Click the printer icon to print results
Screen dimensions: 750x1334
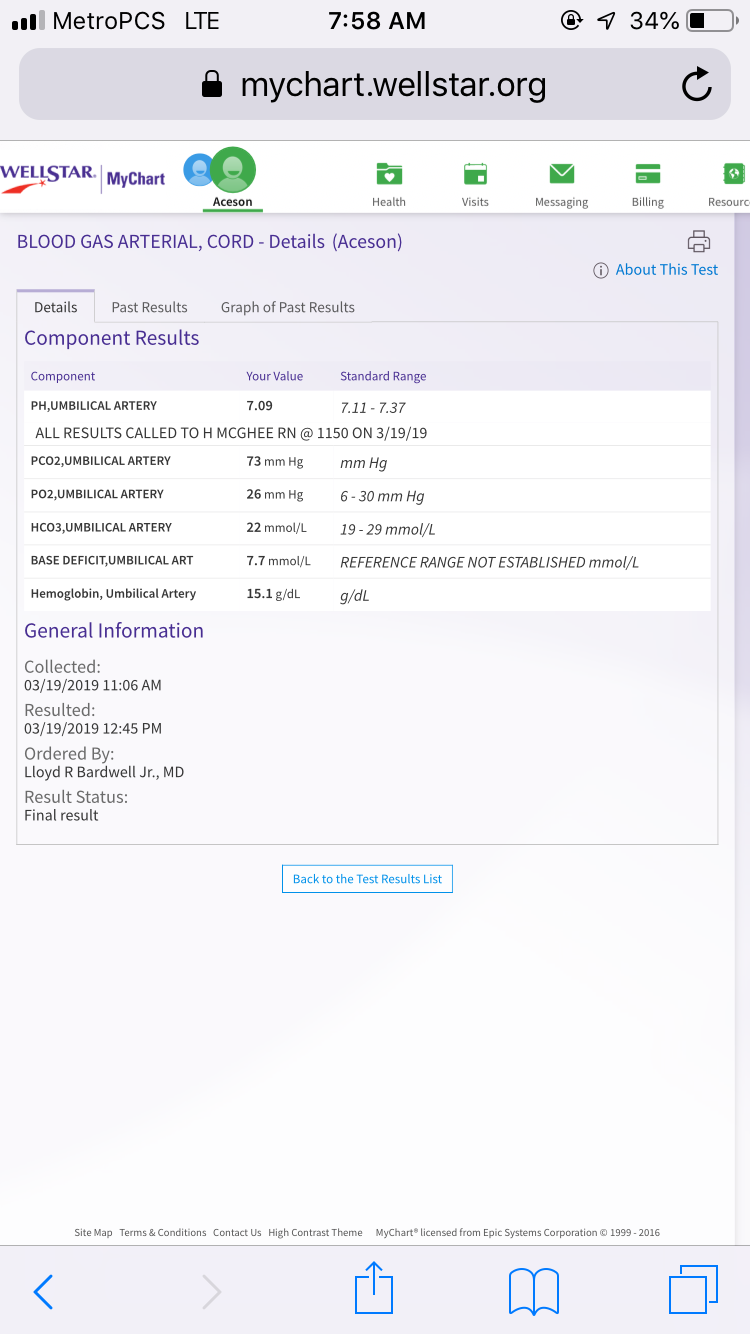click(x=698, y=241)
